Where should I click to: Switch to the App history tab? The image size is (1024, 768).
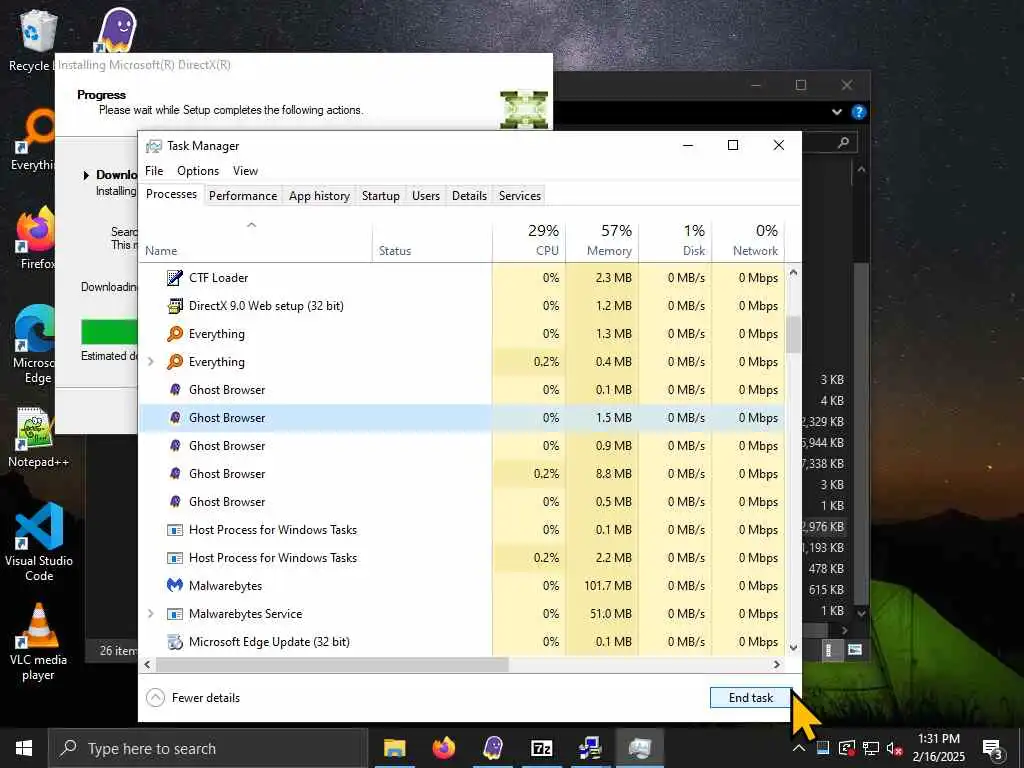tap(319, 196)
